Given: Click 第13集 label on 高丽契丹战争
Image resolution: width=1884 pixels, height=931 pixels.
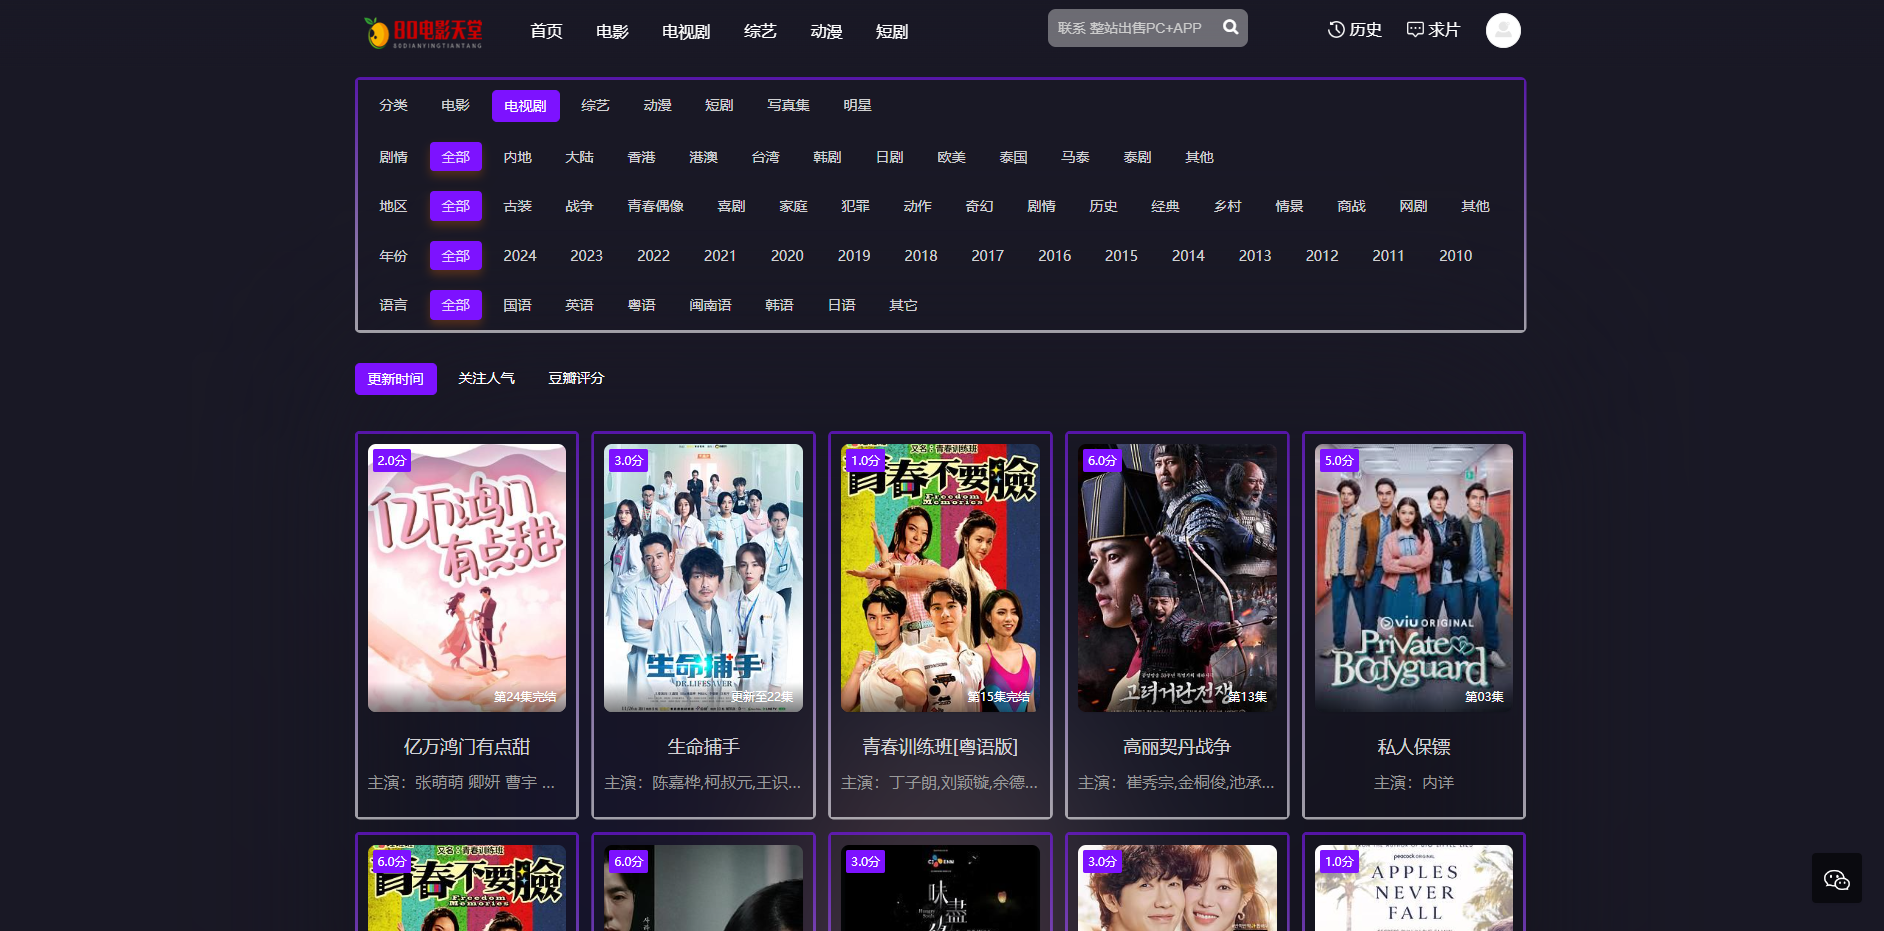Looking at the screenshot, I should click(1247, 697).
